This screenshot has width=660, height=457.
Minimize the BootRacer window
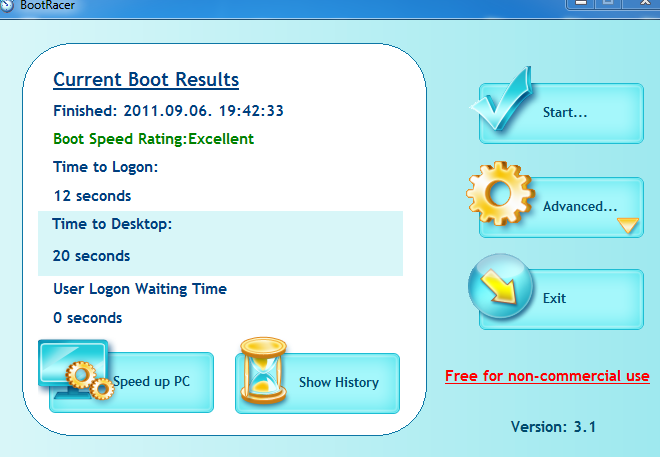click(x=580, y=3)
